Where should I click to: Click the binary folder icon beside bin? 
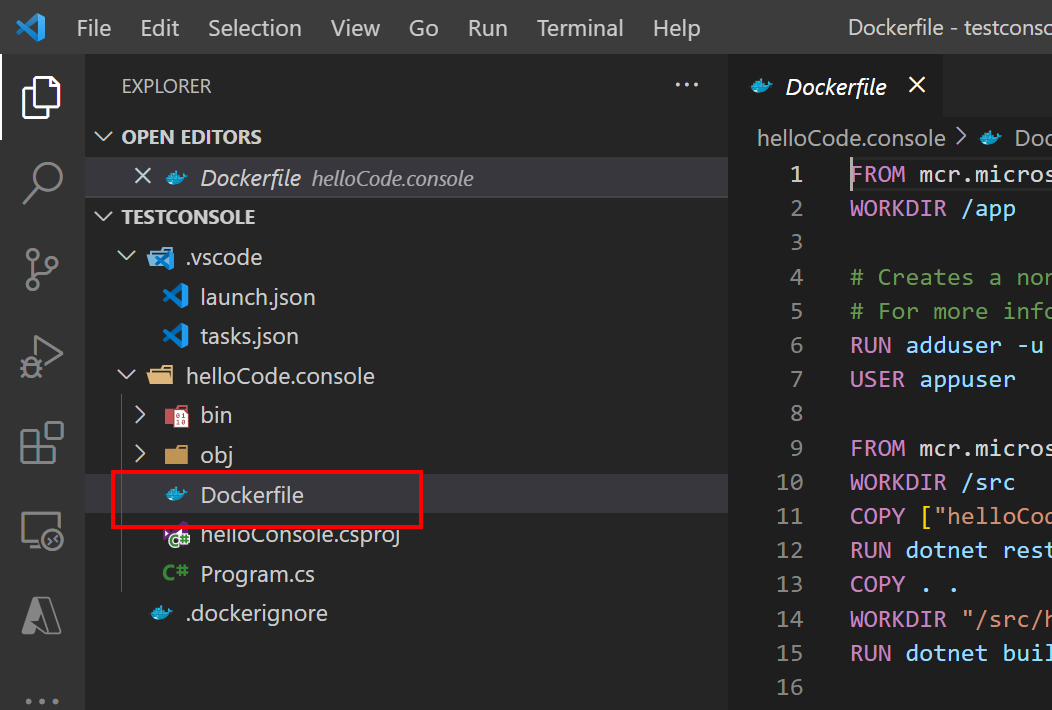tap(176, 416)
